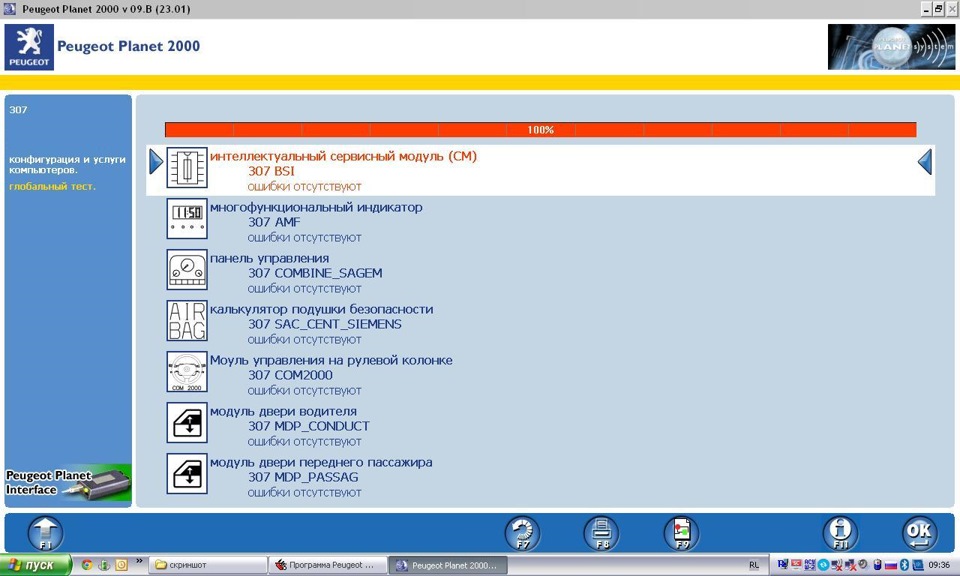The image size is (960, 576).
Task: Click '307 MDP_CONDUCT' text
Action: tap(309, 426)
